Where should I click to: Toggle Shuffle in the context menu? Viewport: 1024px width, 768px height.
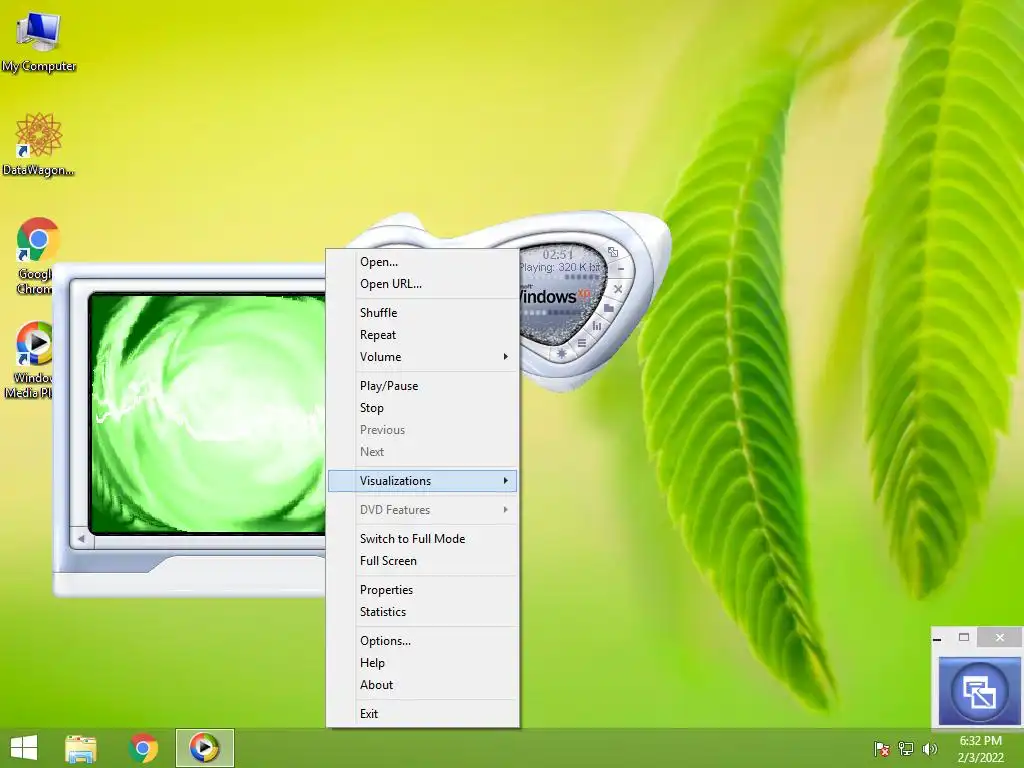click(x=423, y=313)
